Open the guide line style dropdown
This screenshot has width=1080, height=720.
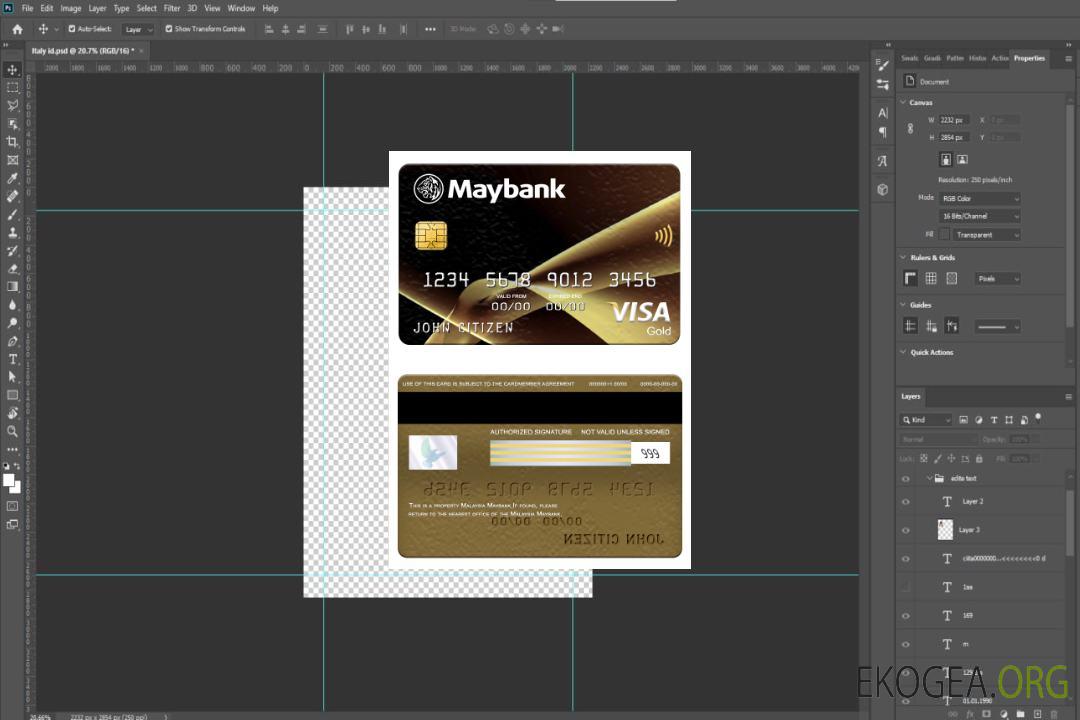(x=997, y=327)
